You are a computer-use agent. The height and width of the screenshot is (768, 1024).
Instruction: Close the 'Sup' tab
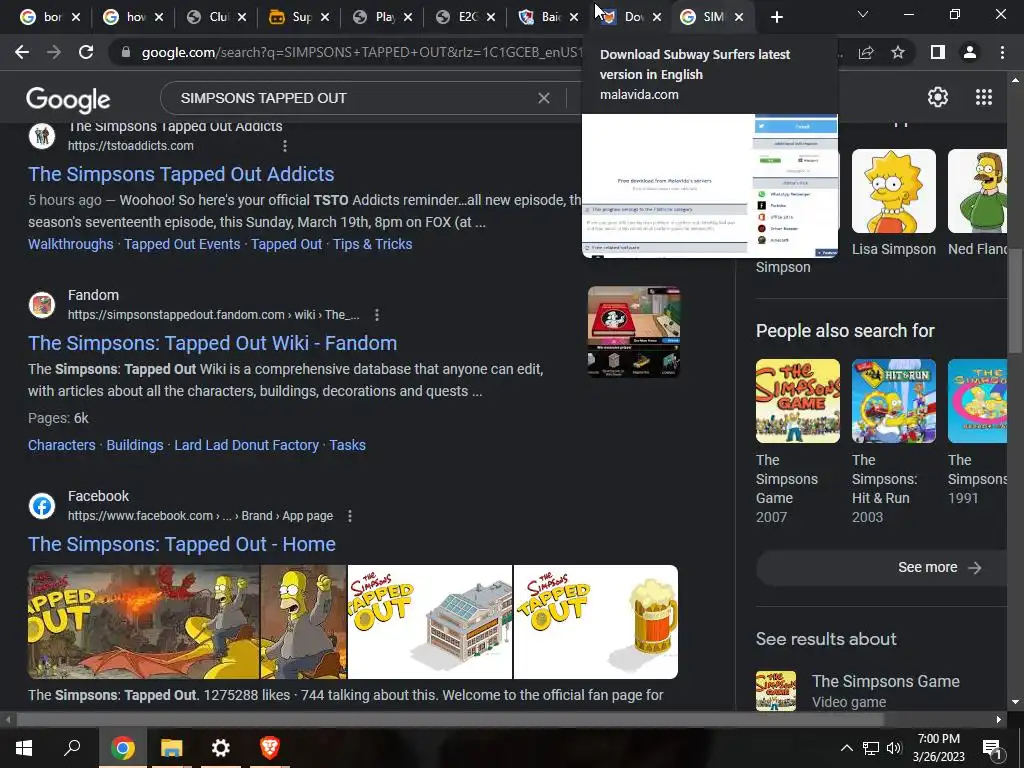[325, 17]
